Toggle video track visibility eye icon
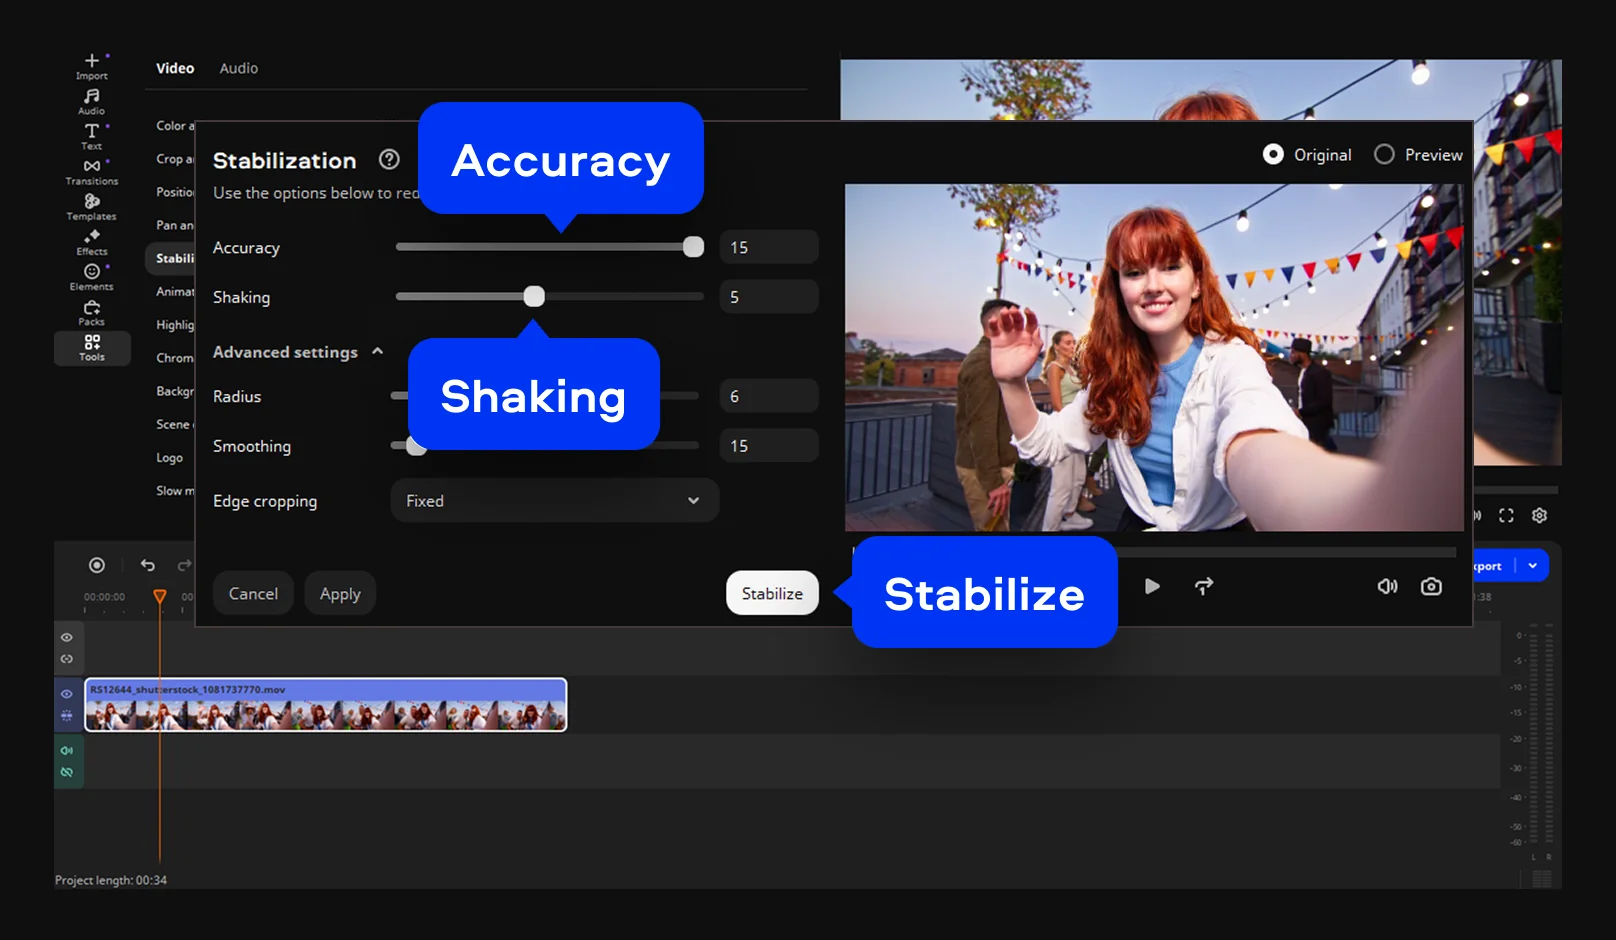Screen dimensions: 1616x940 click(67, 693)
